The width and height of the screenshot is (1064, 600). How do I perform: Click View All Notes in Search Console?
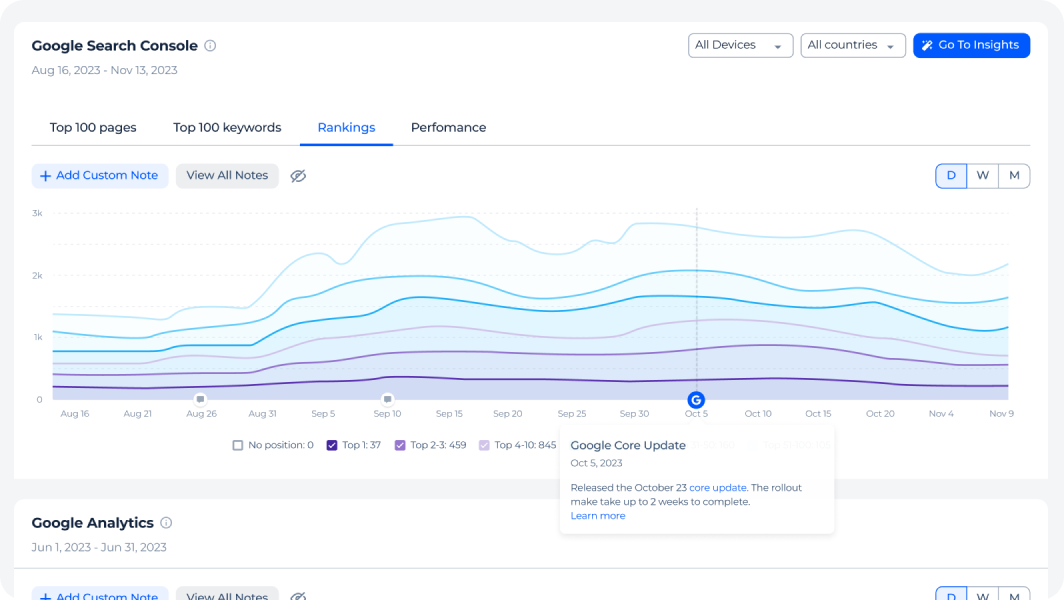click(x=227, y=176)
